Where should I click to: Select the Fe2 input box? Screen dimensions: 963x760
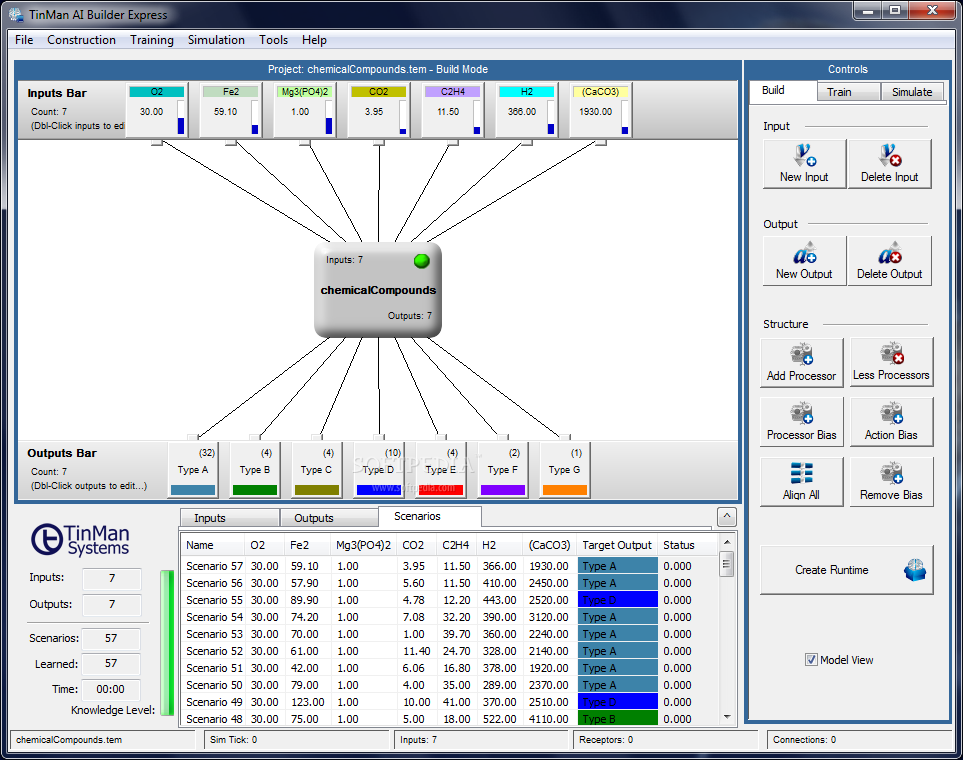(x=231, y=111)
